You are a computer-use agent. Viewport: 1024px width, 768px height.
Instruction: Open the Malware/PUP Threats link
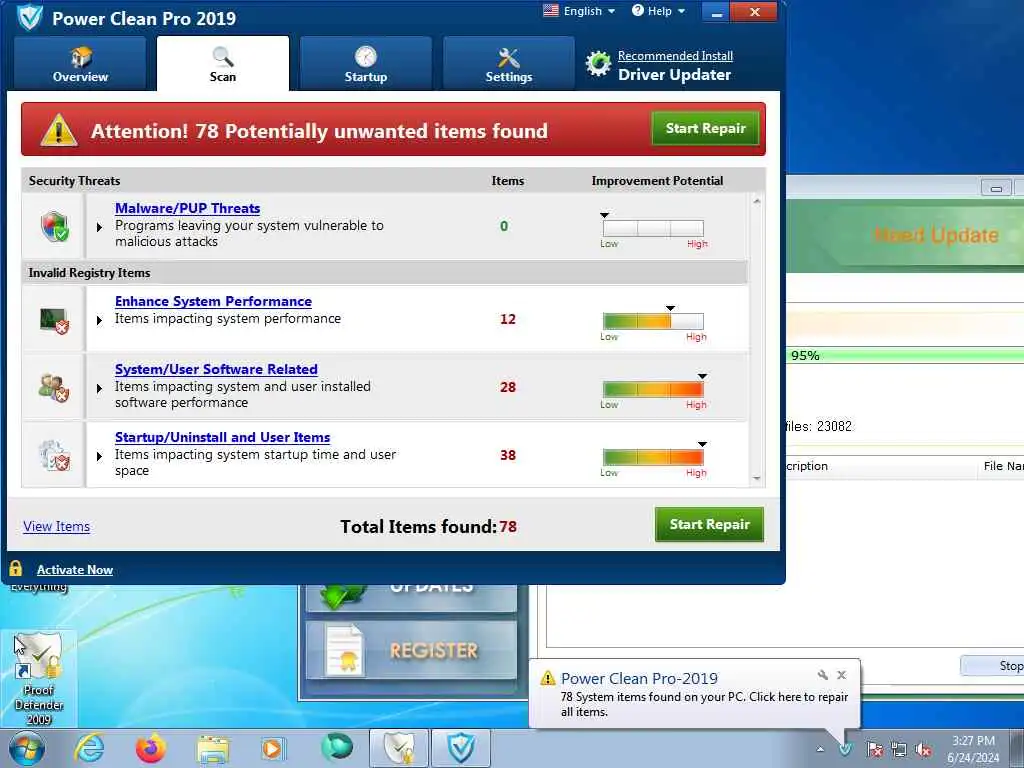pos(187,208)
